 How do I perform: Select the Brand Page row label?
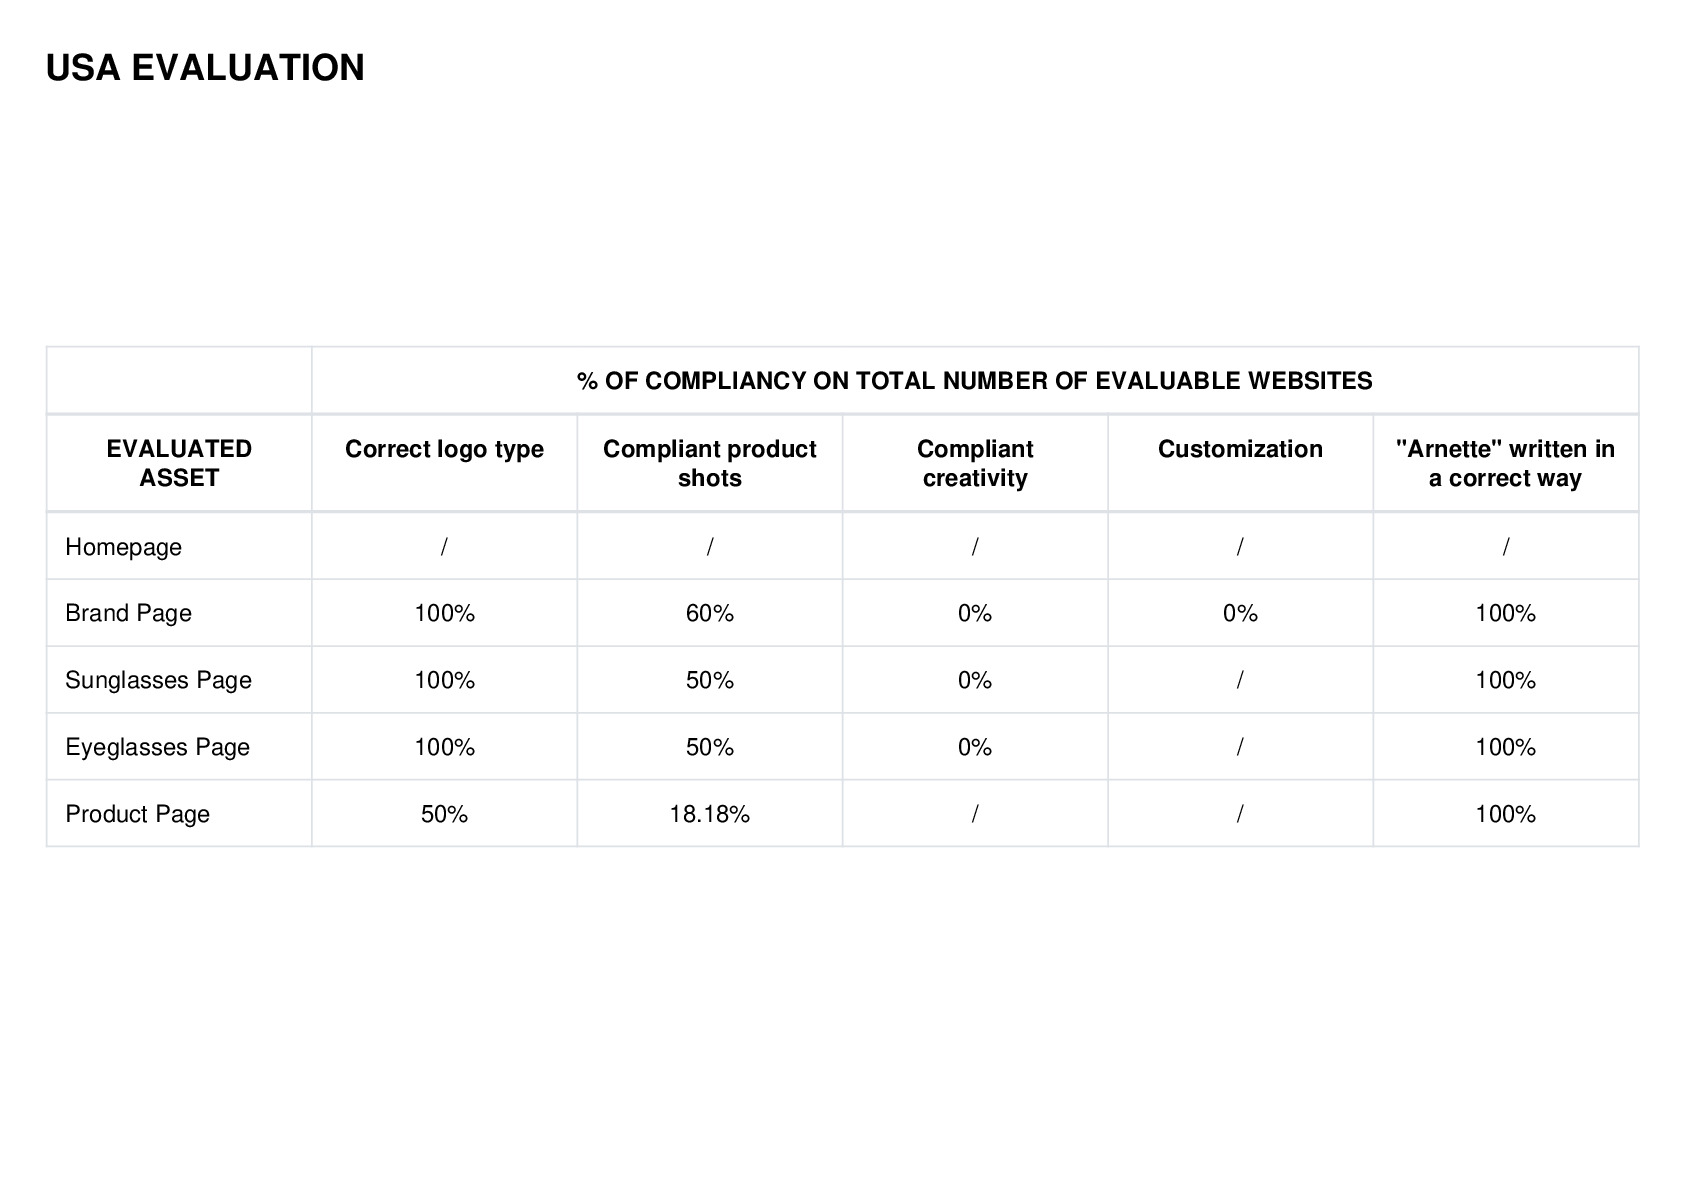click(128, 613)
